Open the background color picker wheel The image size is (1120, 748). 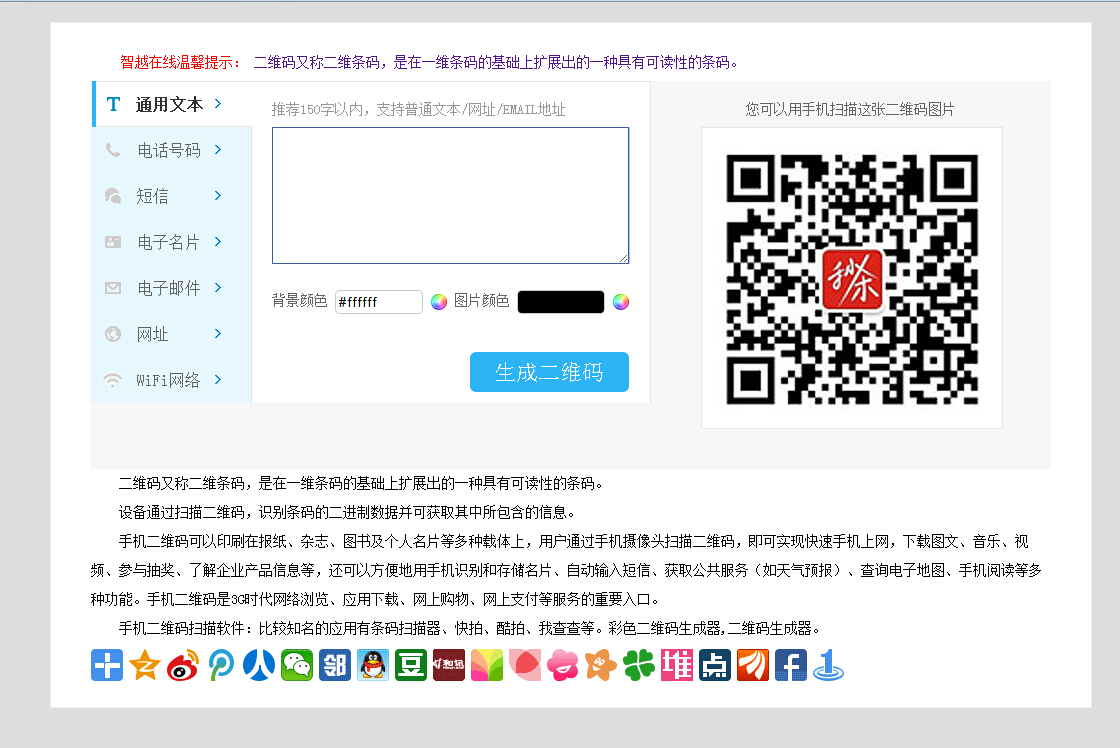(439, 302)
